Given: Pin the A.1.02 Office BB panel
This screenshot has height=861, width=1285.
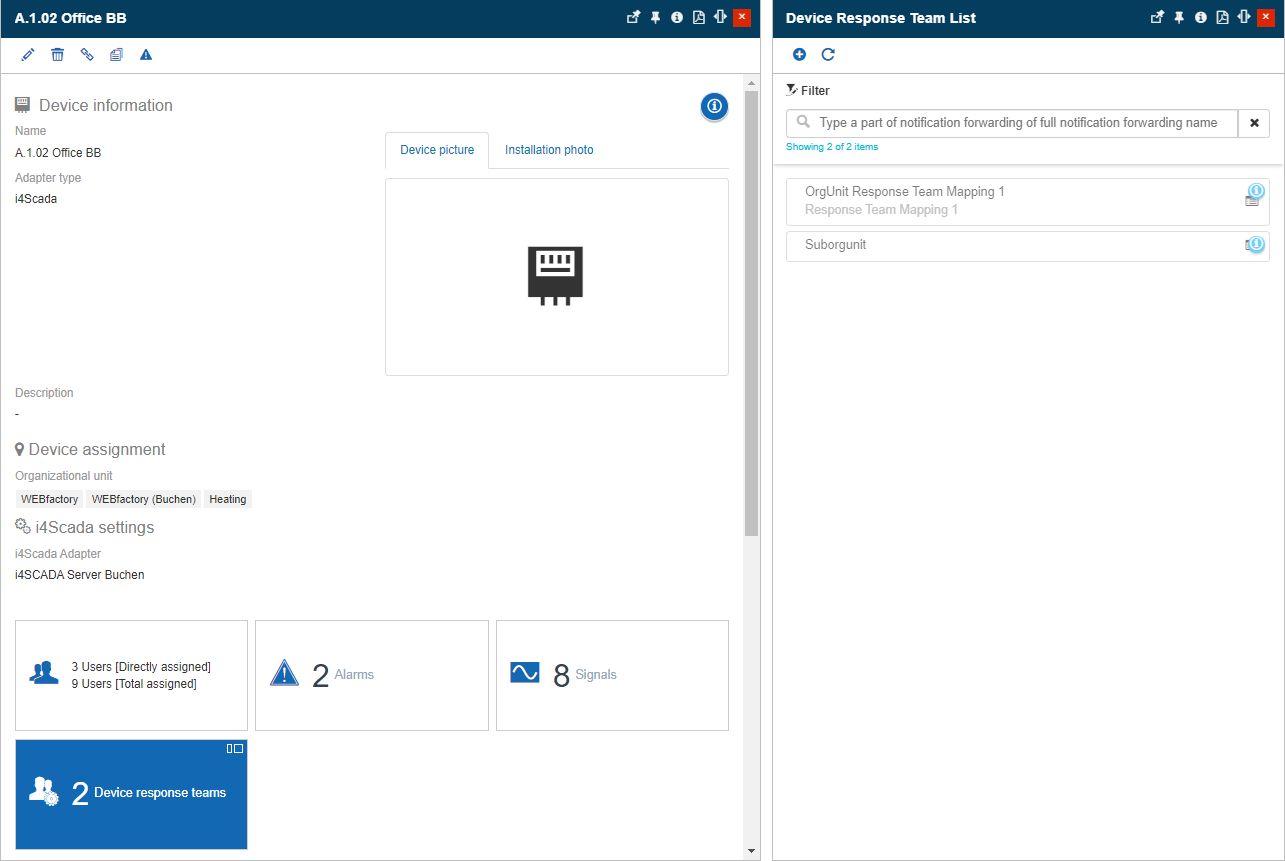Looking at the screenshot, I should tap(655, 17).
